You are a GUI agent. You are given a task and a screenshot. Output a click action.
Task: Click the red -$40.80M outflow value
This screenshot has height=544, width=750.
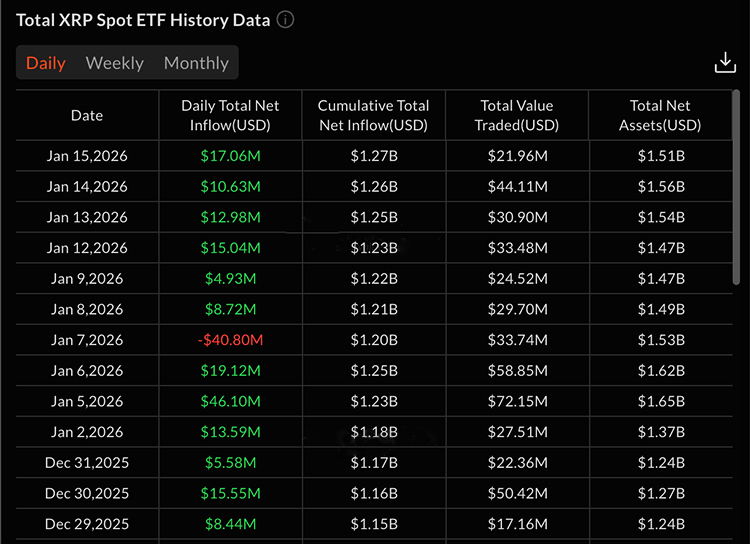[x=230, y=340]
